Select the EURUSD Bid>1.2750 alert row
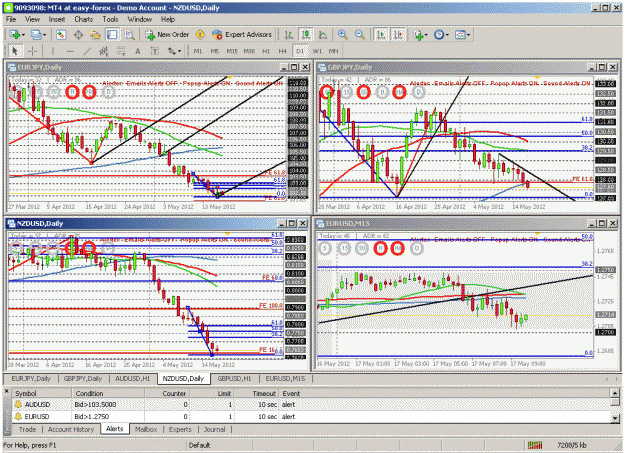Image resolution: width=625 pixels, height=453 pixels. (x=312, y=416)
